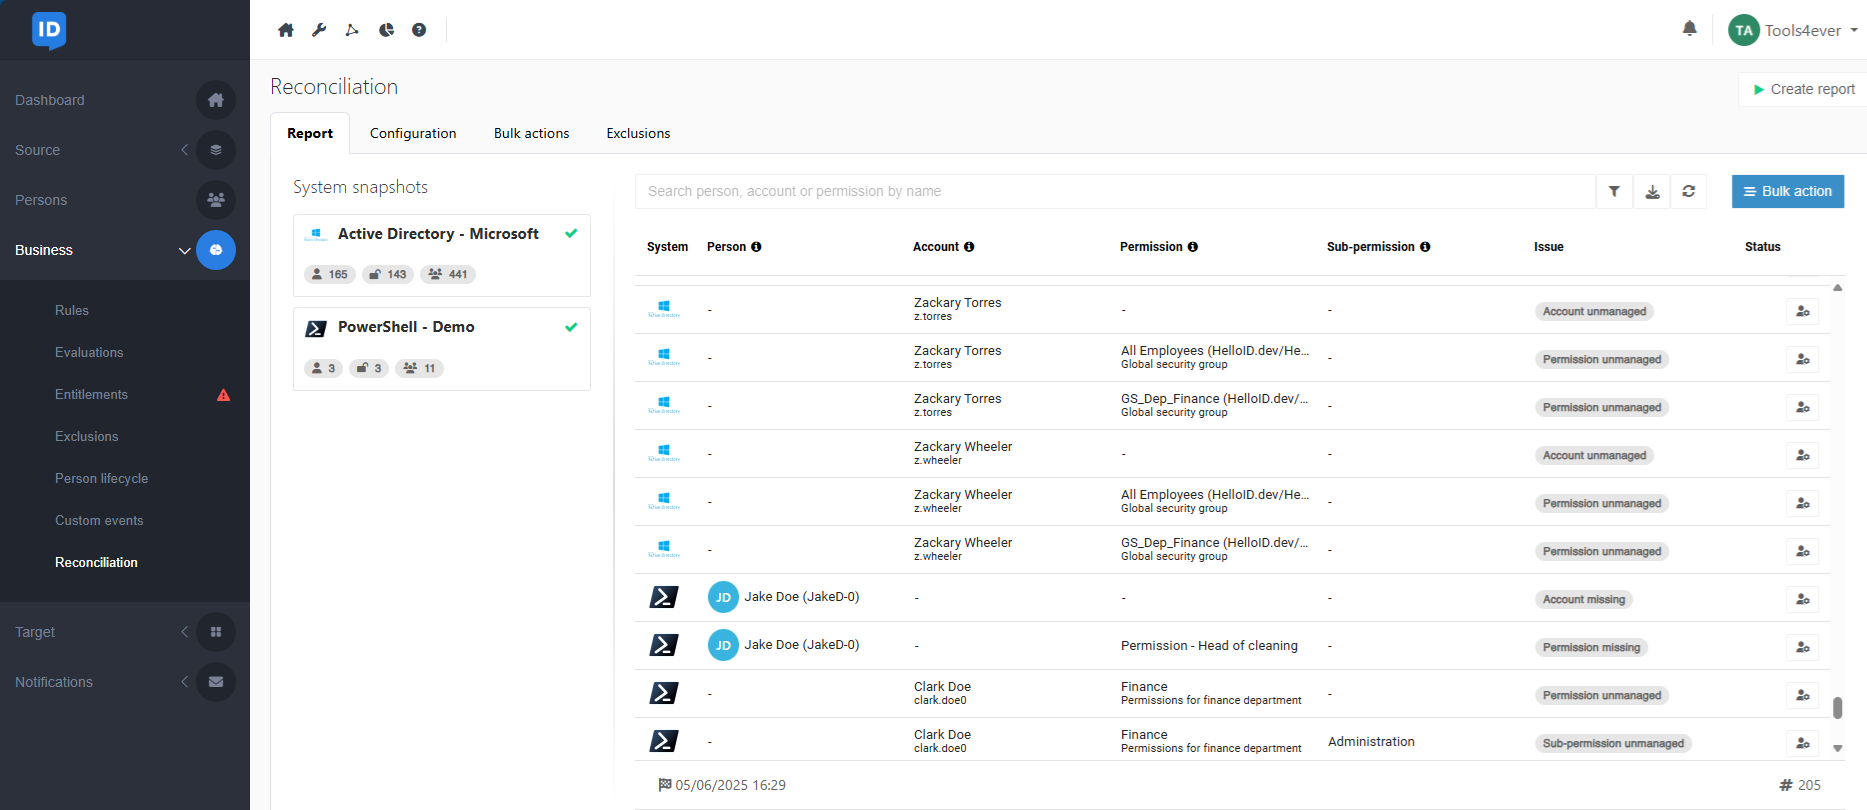Click scroll down arrow of table
Image resolution: width=1867 pixels, height=810 pixels.
click(x=1837, y=748)
